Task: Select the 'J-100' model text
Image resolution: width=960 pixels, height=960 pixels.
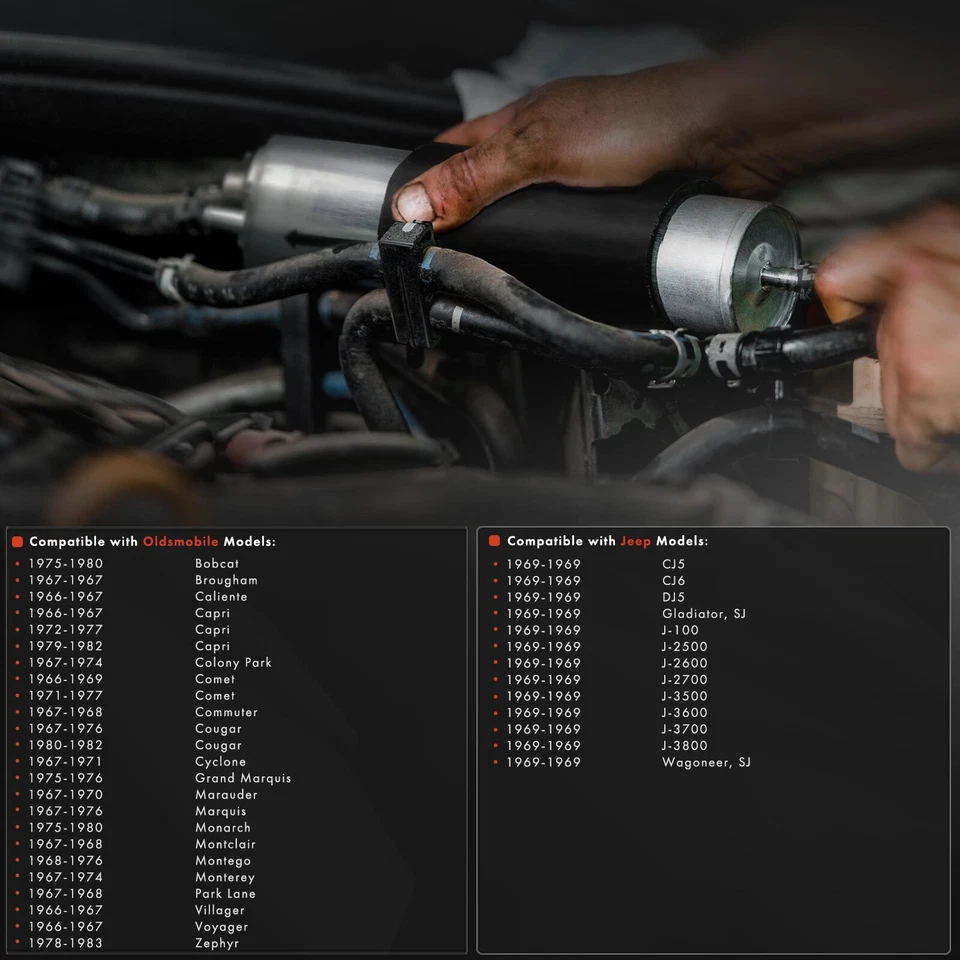Action: click(680, 630)
